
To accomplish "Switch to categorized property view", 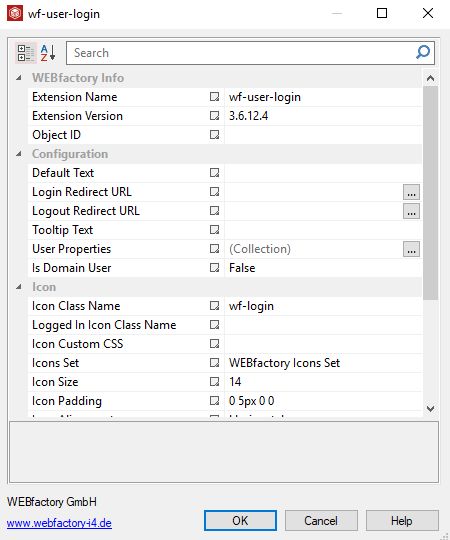I will [26, 53].
